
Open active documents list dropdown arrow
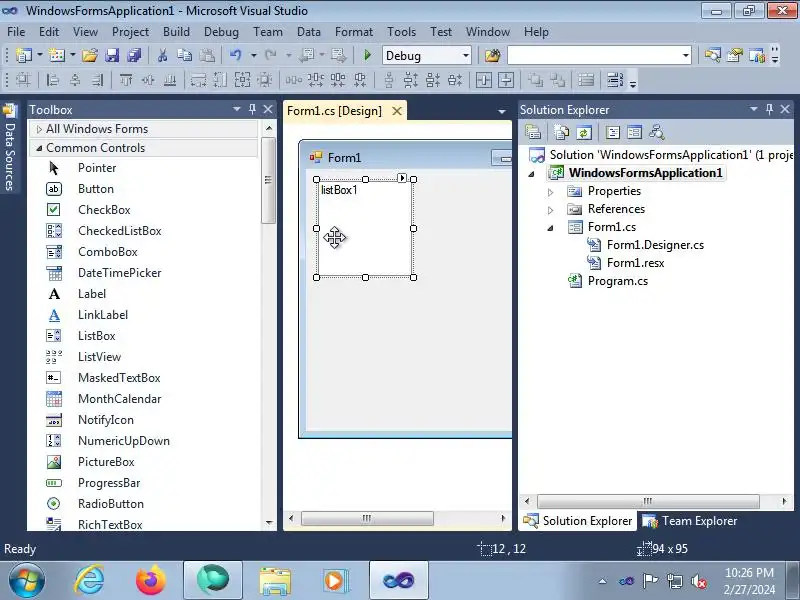(x=502, y=111)
